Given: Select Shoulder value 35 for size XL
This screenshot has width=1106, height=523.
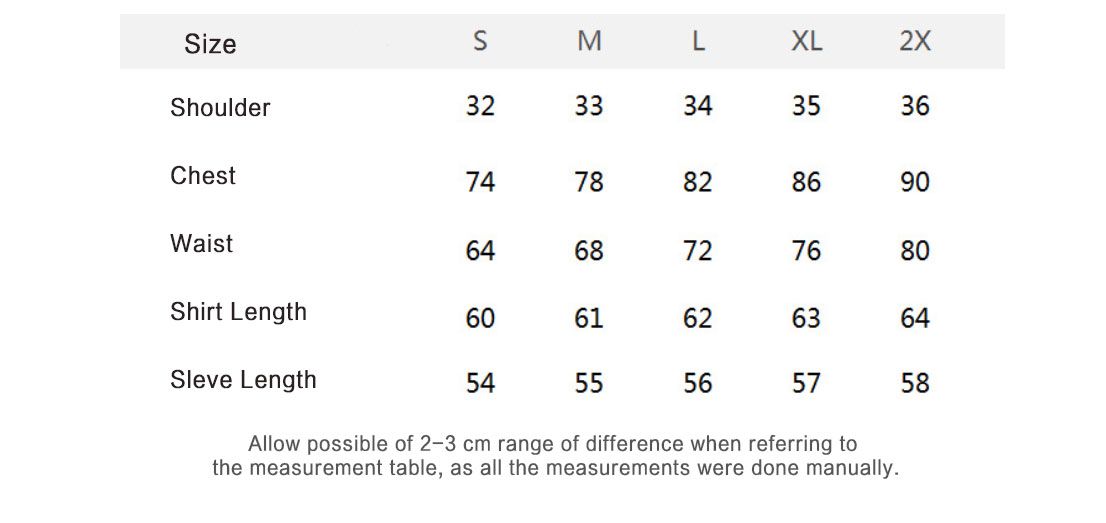Looking at the screenshot, I should coord(806,106).
